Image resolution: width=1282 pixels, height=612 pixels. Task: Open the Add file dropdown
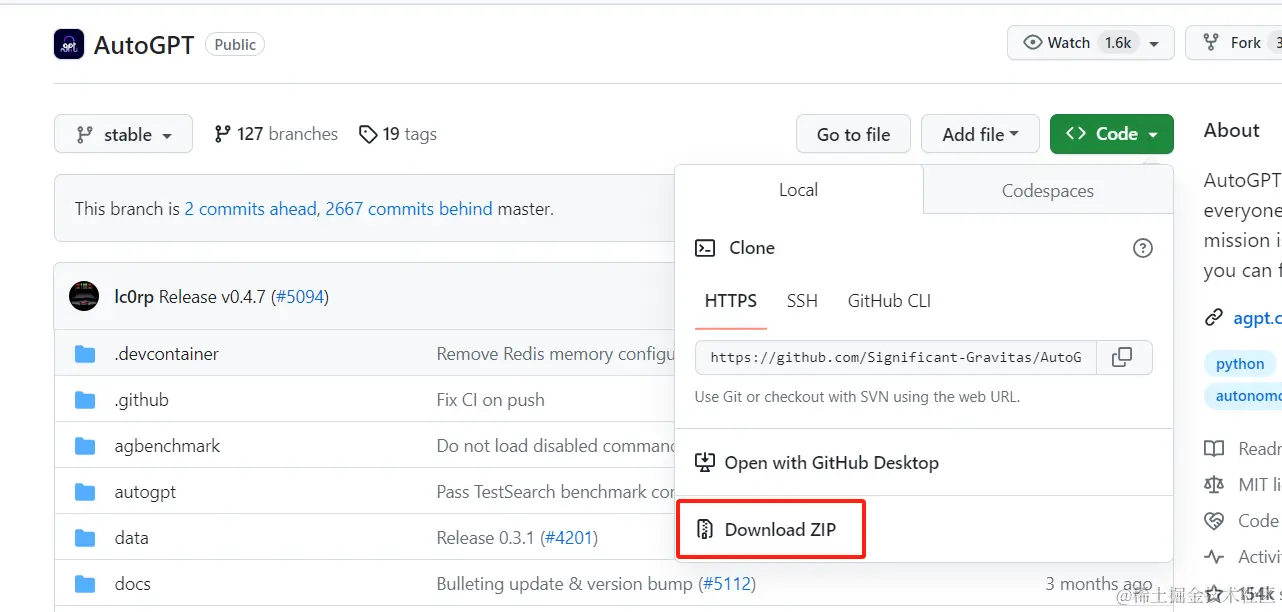click(x=980, y=134)
